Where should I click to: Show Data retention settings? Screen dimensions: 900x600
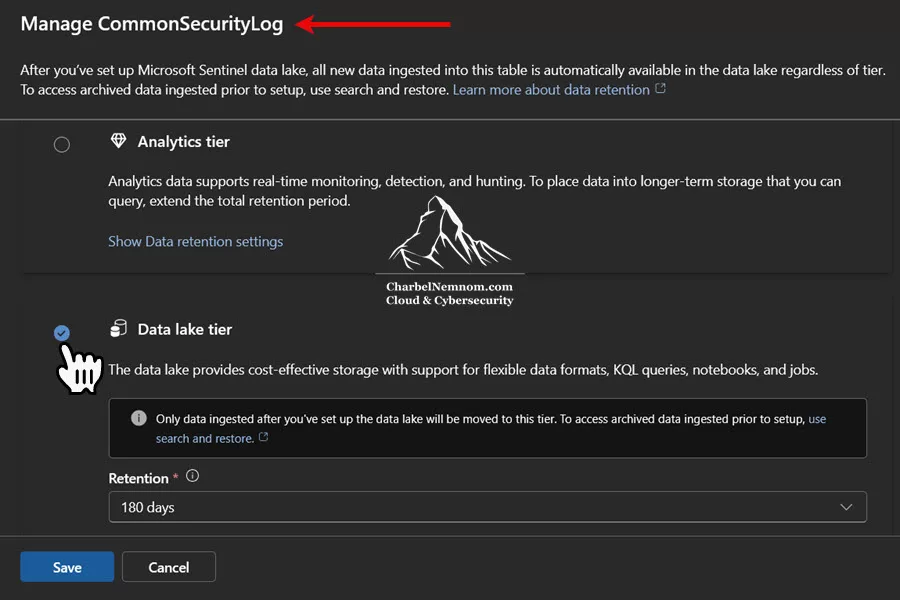196,241
